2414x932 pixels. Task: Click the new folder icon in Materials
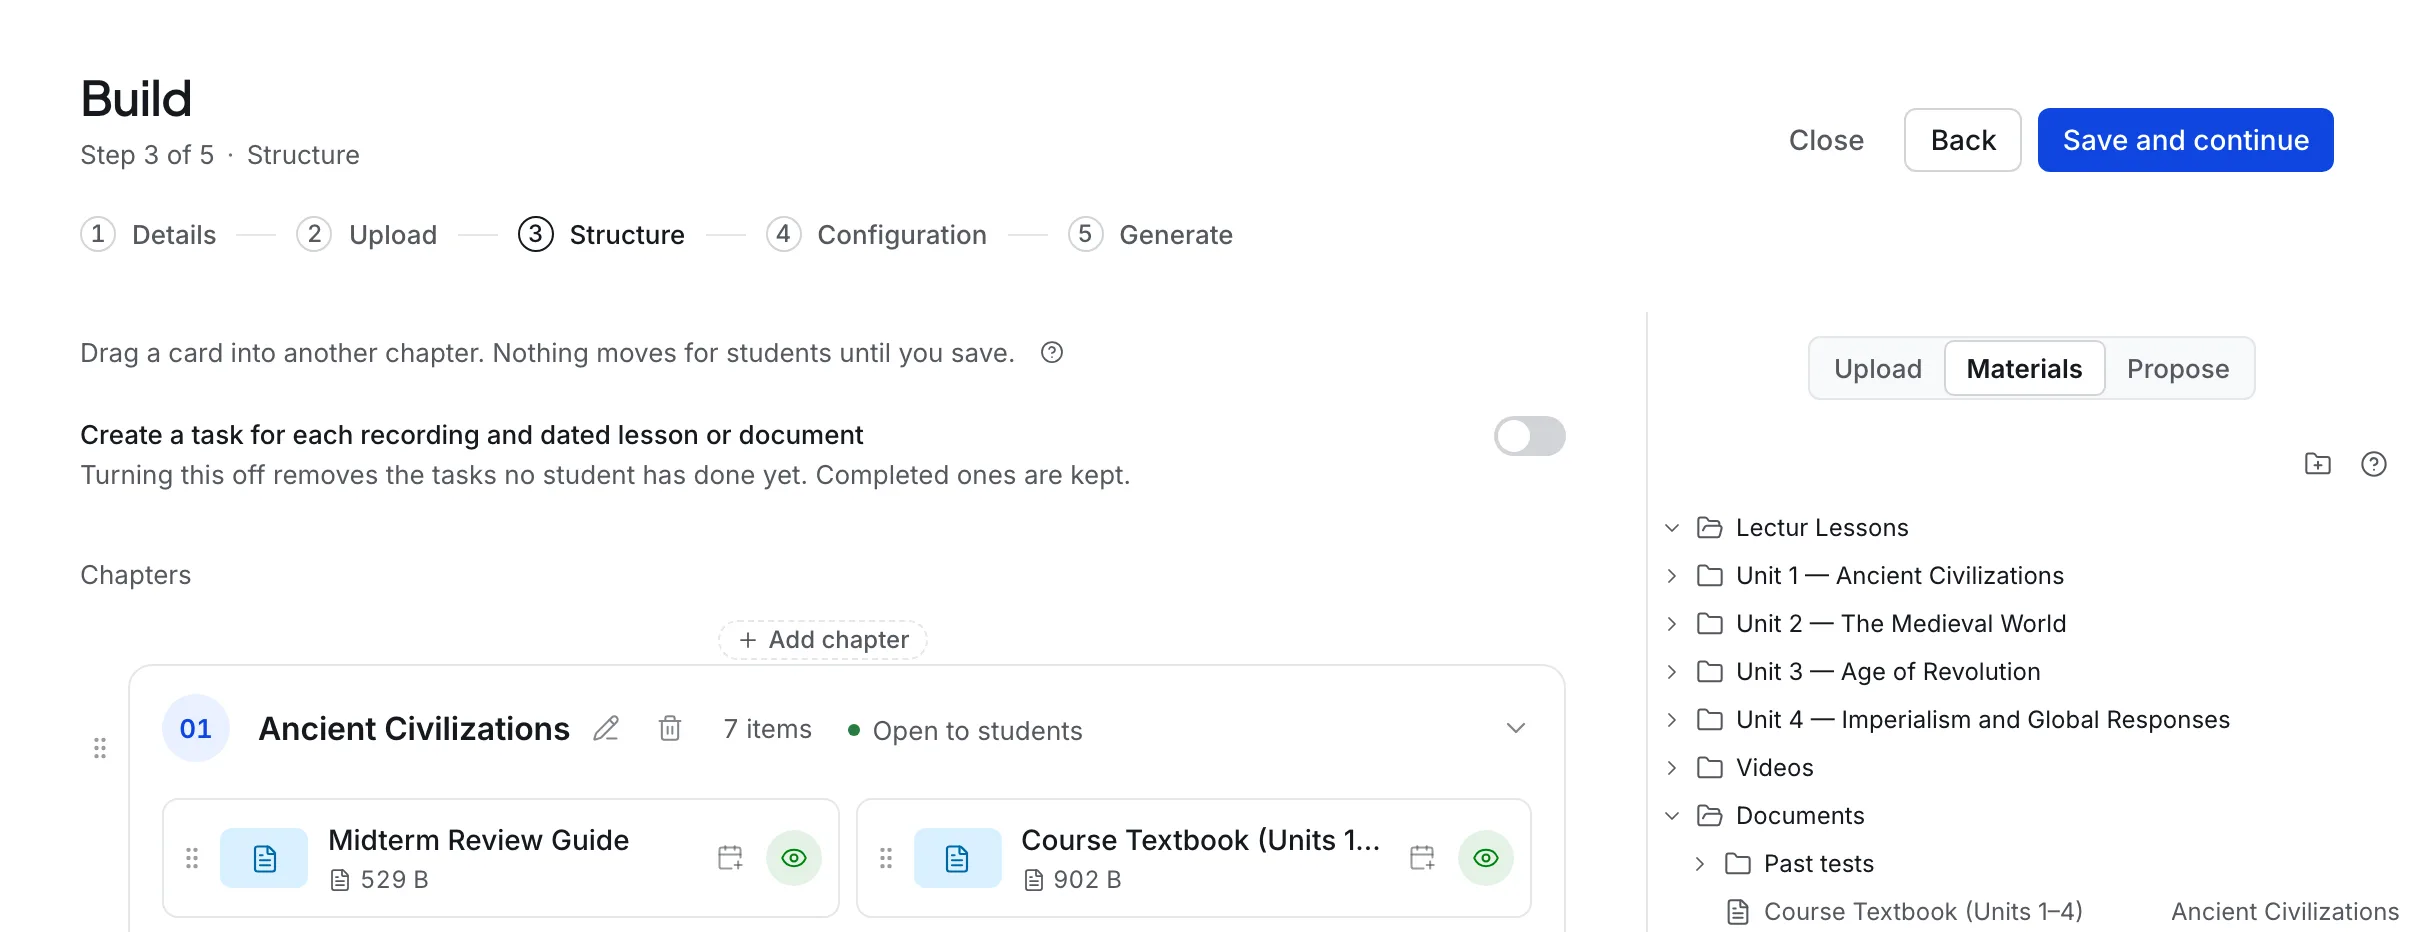tap(2317, 464)
